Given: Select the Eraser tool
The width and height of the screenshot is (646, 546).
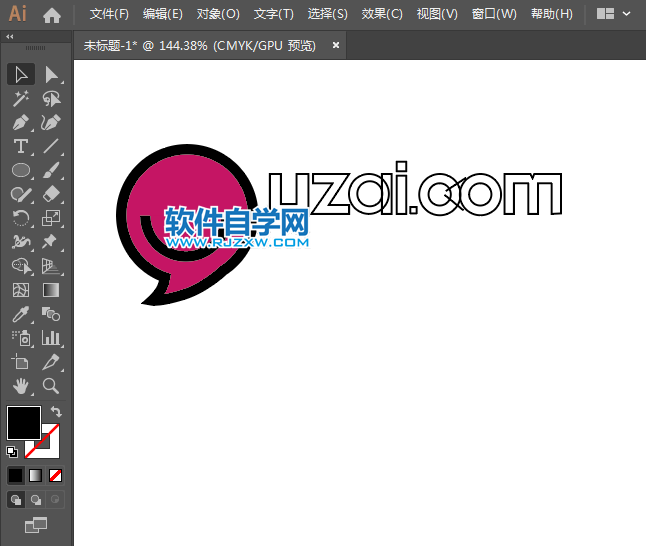Looking at the screenshot, I should (x=51, y=194).
